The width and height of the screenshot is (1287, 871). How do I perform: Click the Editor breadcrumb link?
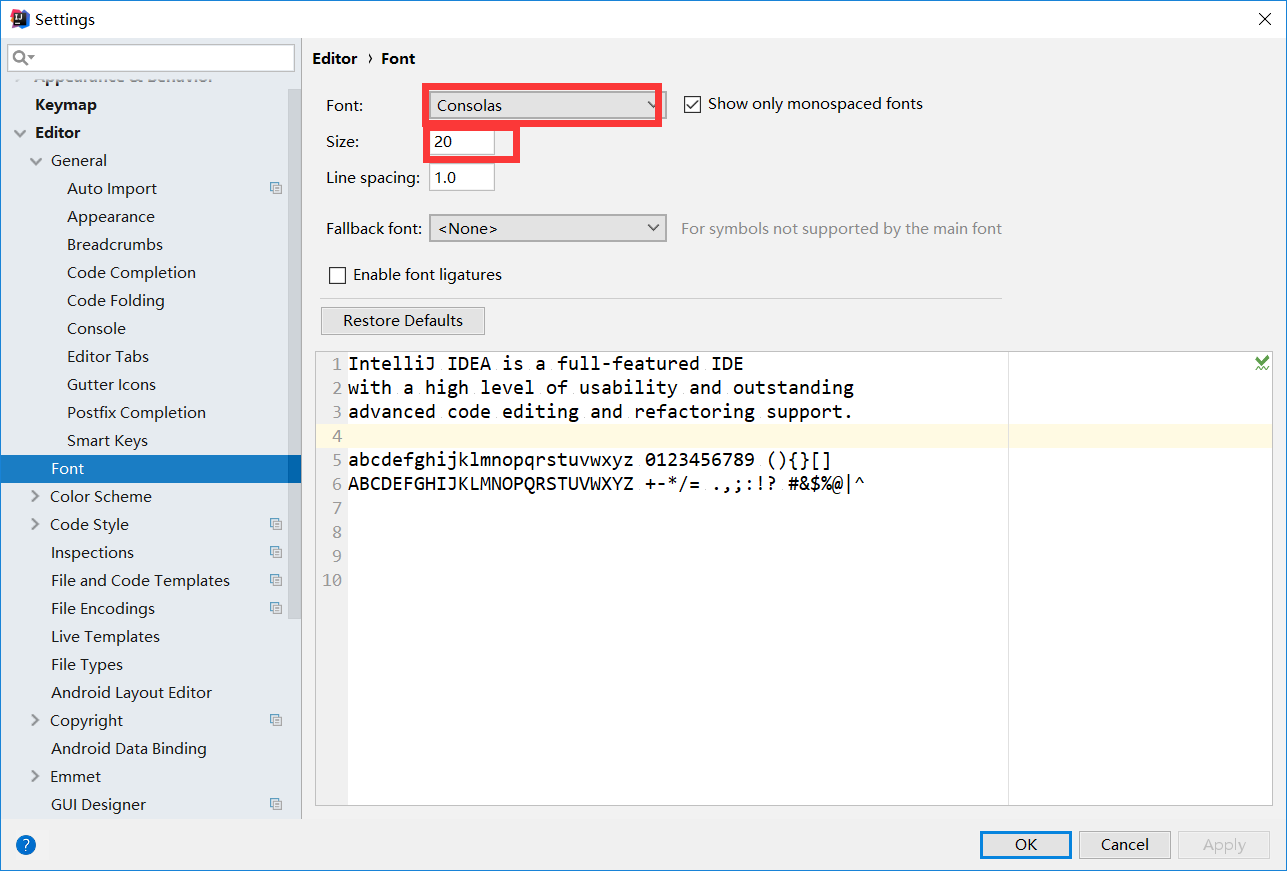(335, 59)
